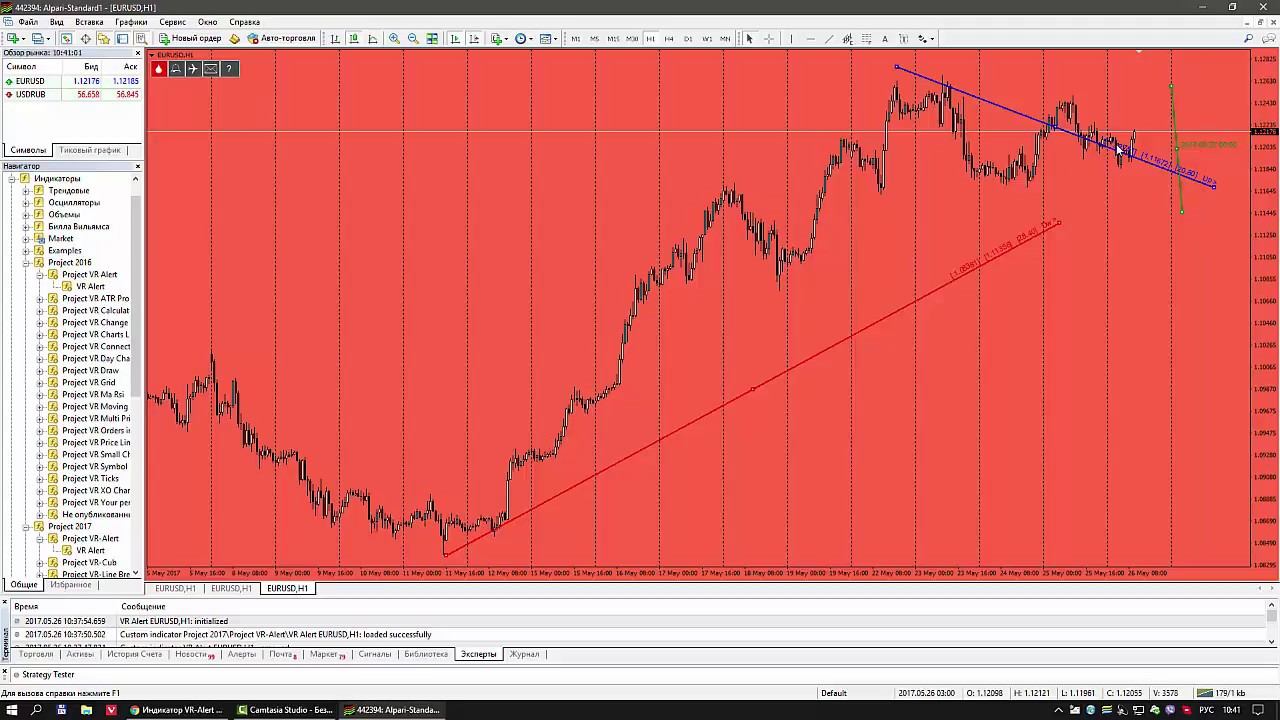Open the indicators list dropdown
1280x720 pixels.
point(499,39)
